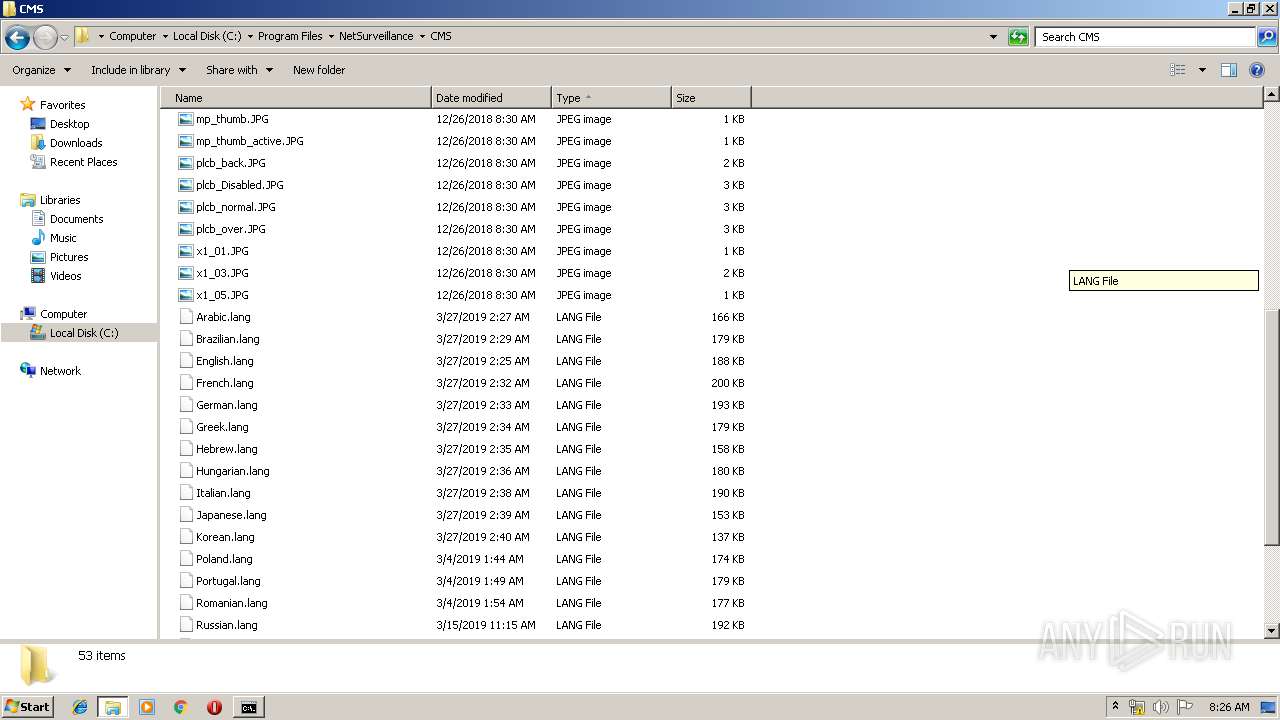Open Recent Places in sidebar
Viewport: 1280px width, 720px height.
[83, 162]
